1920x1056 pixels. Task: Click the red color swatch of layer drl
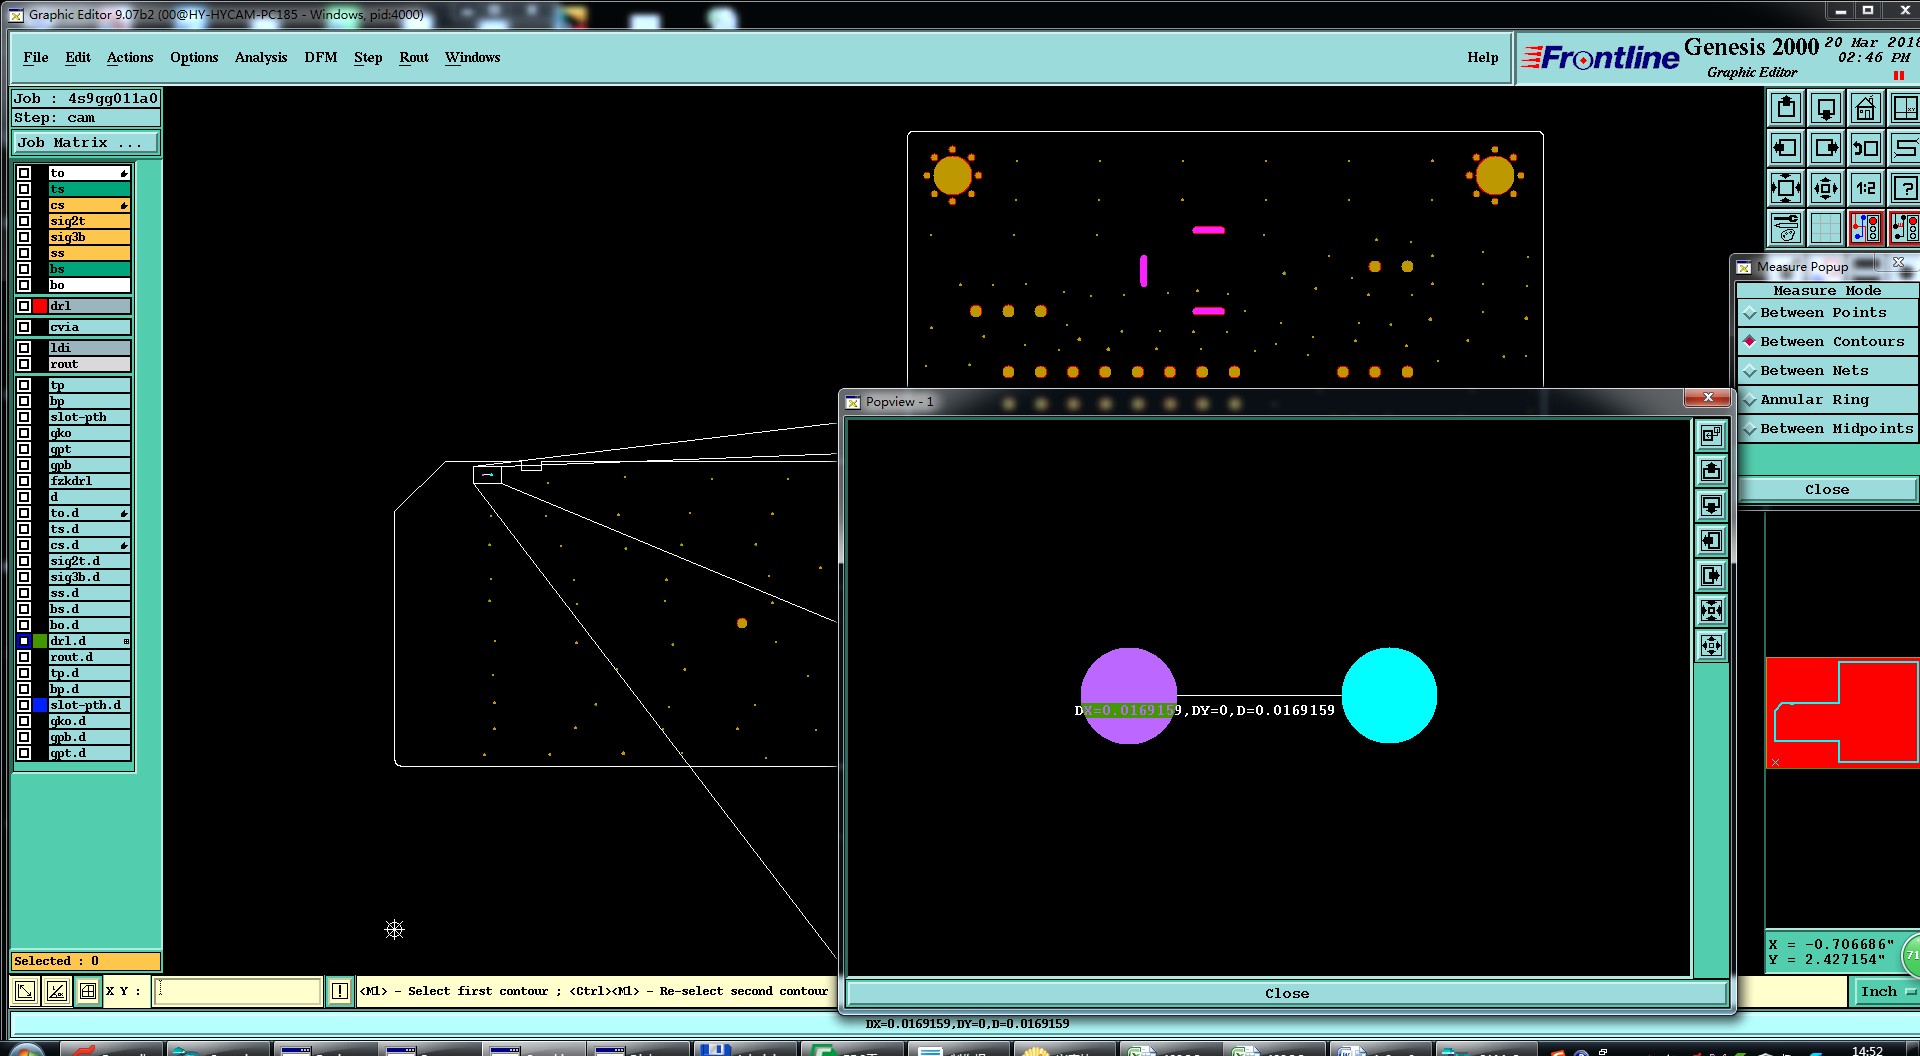pos(40,306)
